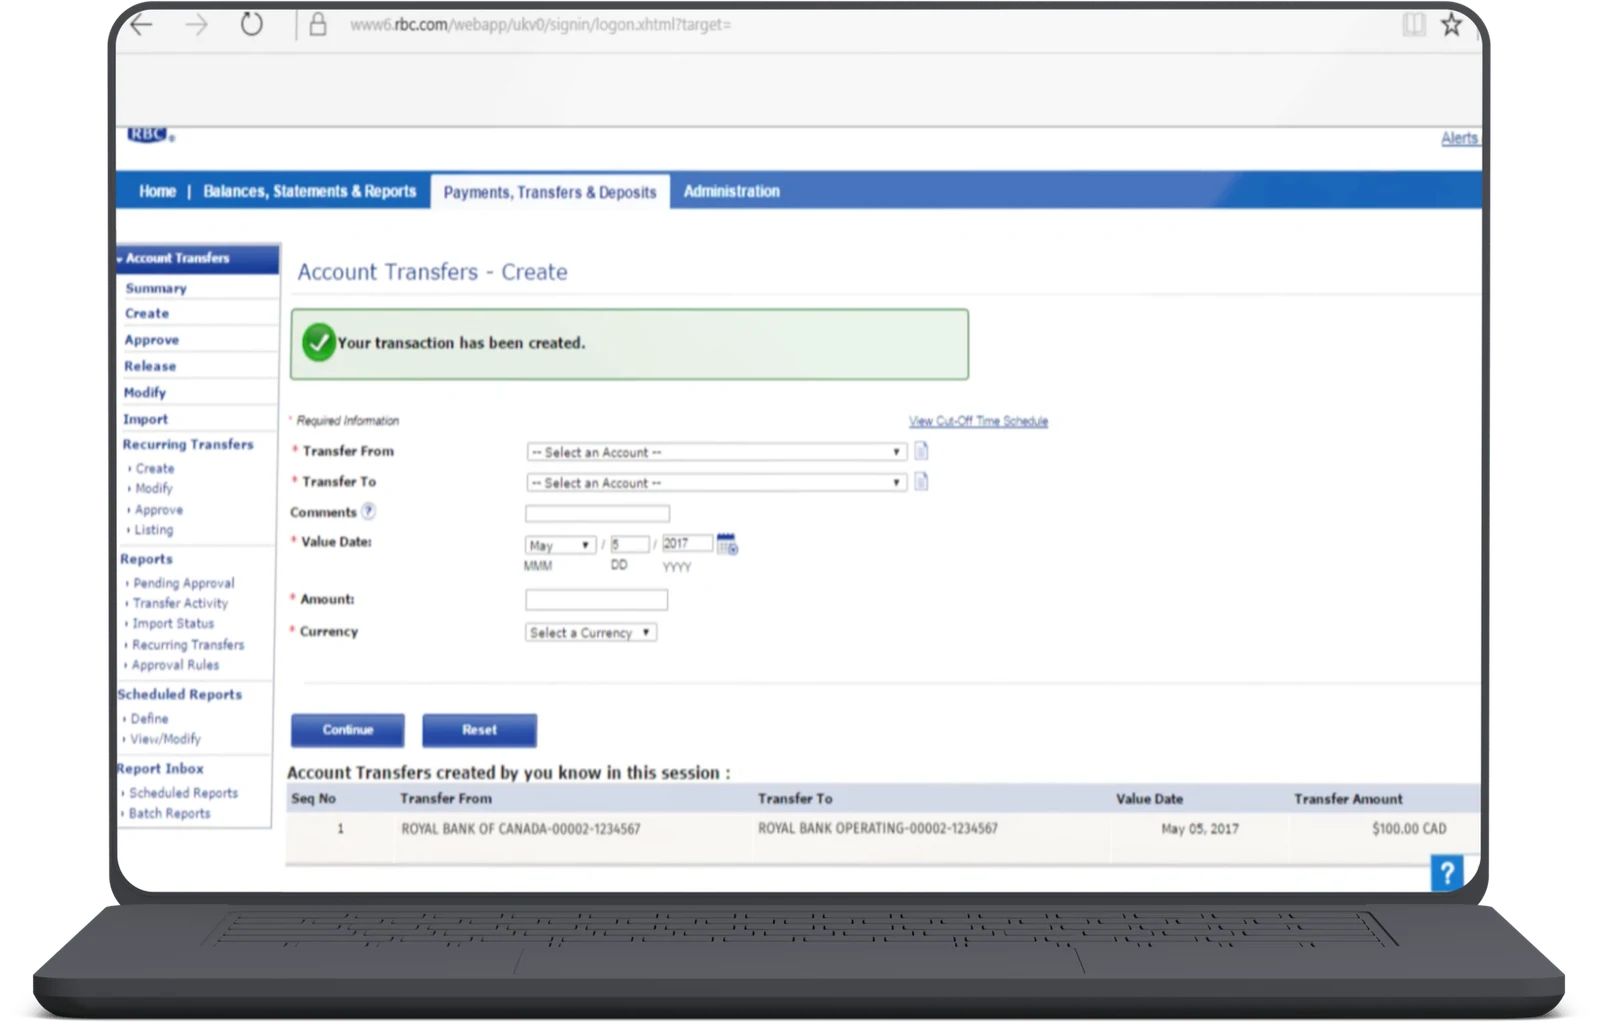1599x1024 pixels.
Task: Open Modify under Account Transfers
Action: tap(145, 393)
